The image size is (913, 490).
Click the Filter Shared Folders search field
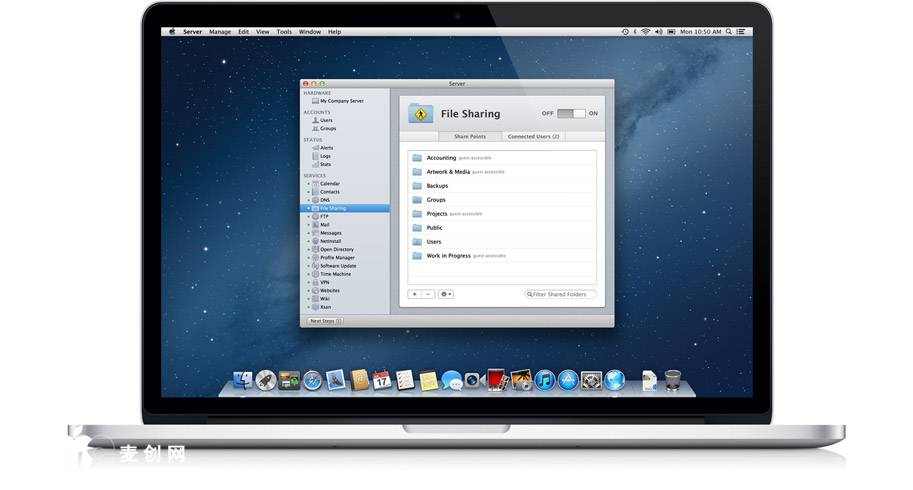562,294
